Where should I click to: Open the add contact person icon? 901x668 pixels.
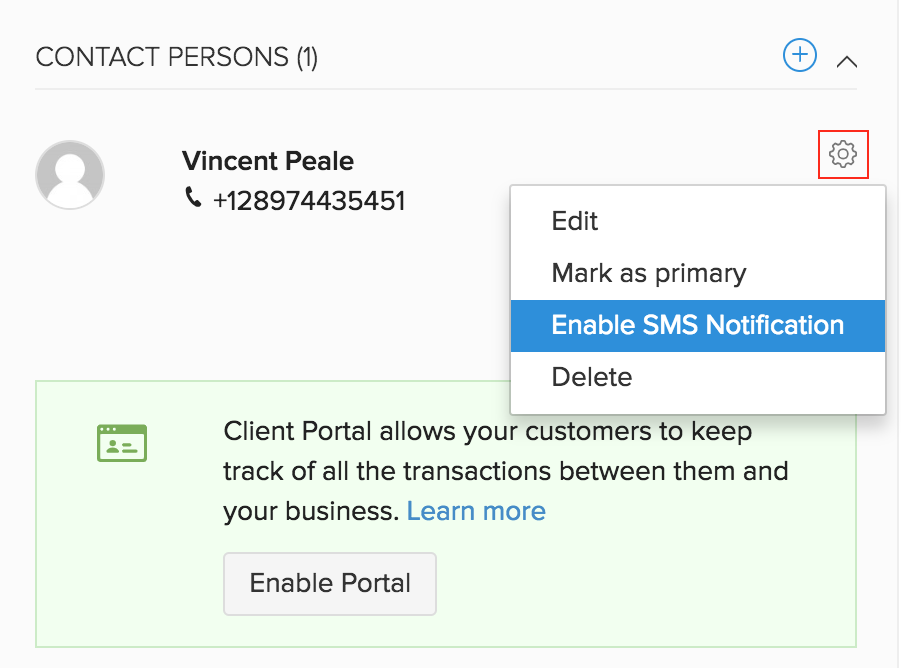point(799,55)
